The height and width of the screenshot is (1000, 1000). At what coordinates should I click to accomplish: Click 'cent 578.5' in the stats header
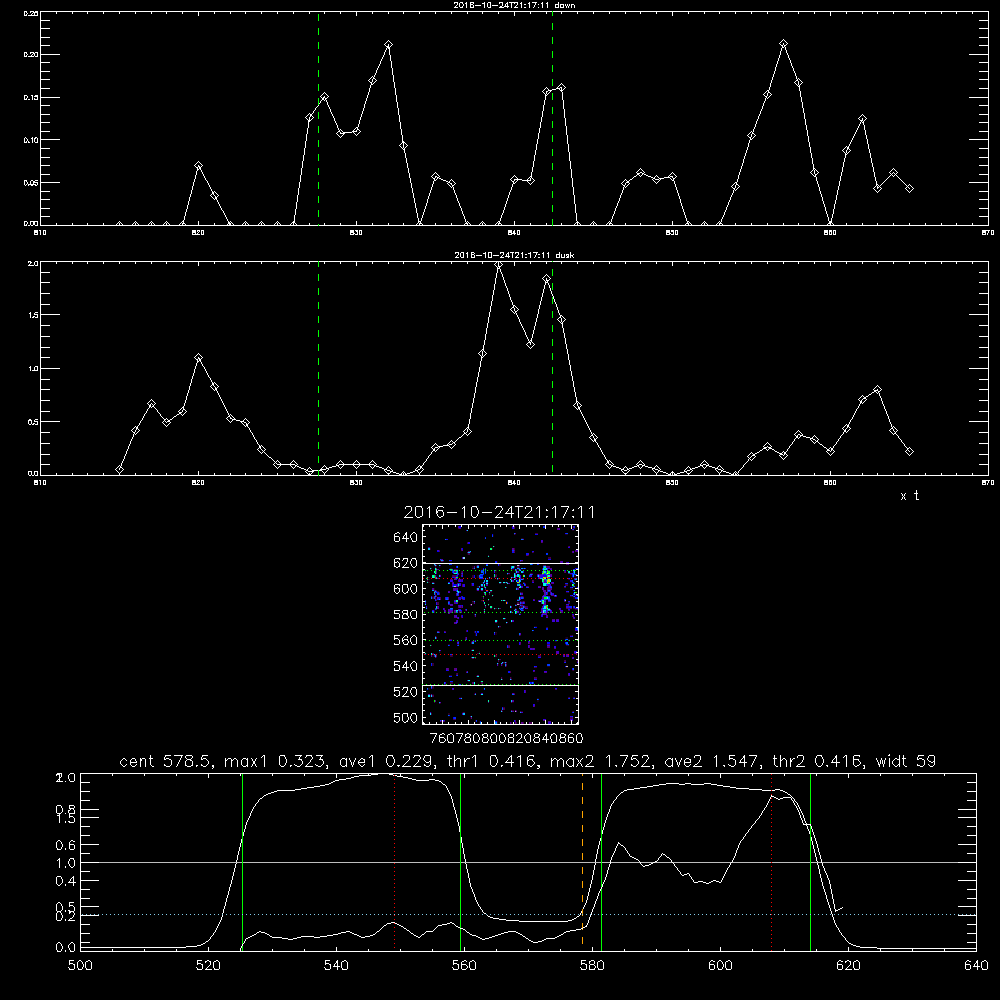click(x=168, y=761)
